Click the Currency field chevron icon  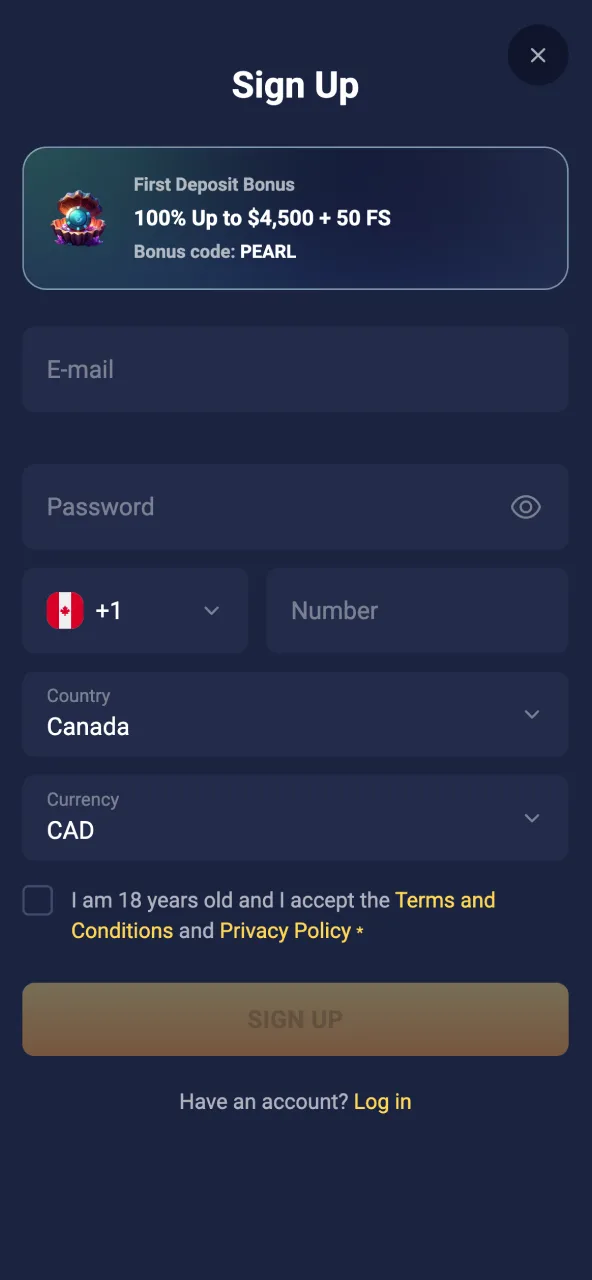[x=531, y=818]
